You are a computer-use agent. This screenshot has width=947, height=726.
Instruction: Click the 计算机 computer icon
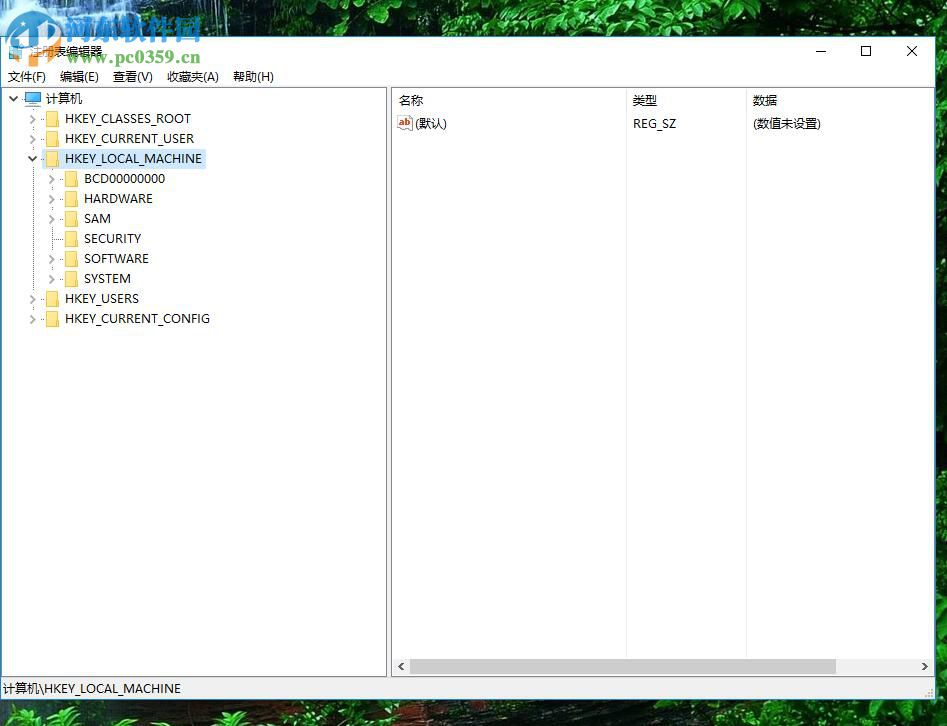33,98
